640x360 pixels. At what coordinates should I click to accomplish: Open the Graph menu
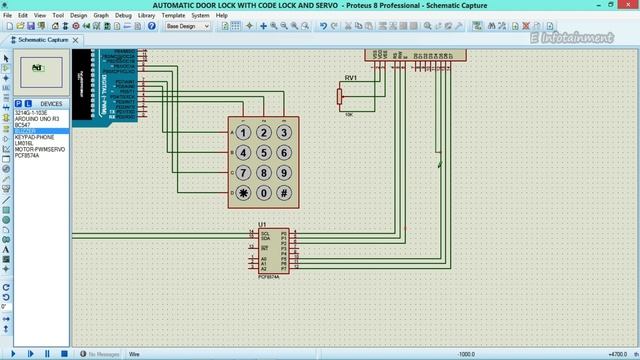click(x=101, y=16)
